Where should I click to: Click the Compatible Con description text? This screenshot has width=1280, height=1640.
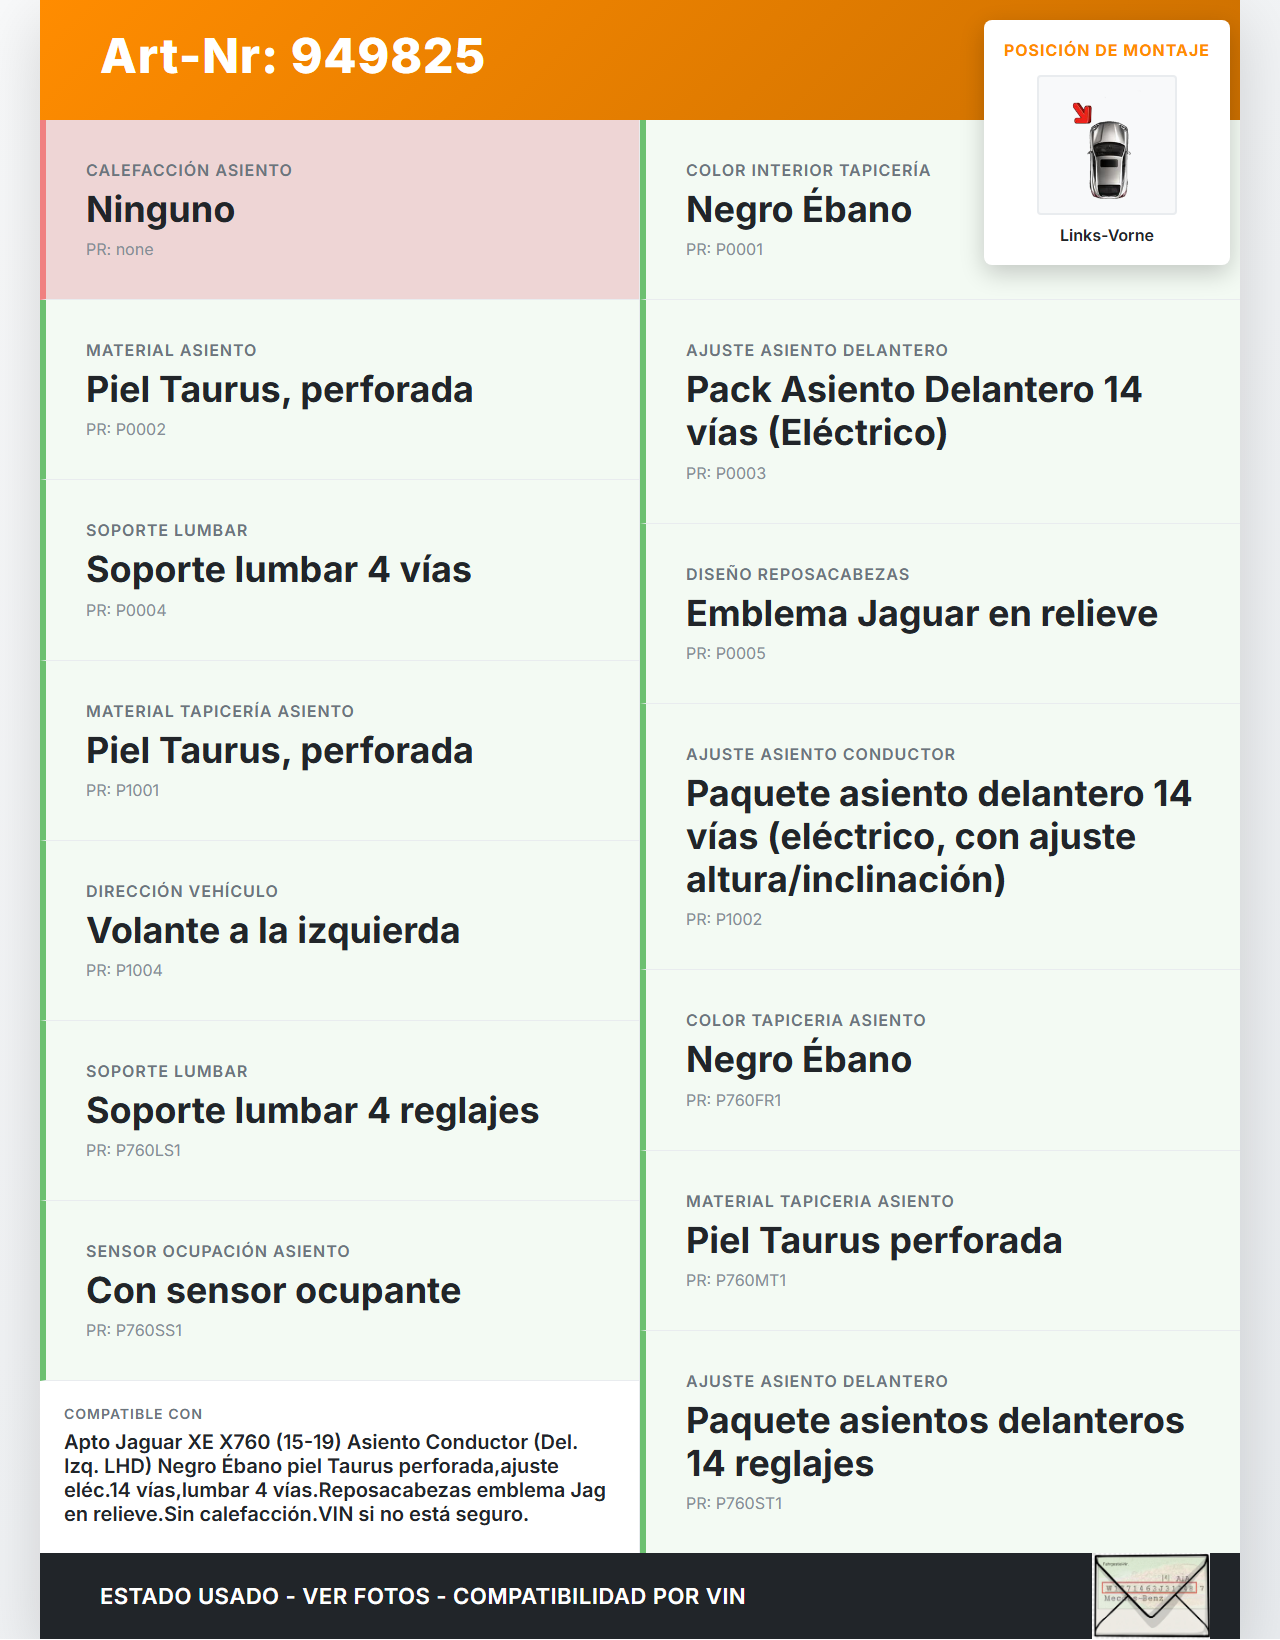(335, 1478)
